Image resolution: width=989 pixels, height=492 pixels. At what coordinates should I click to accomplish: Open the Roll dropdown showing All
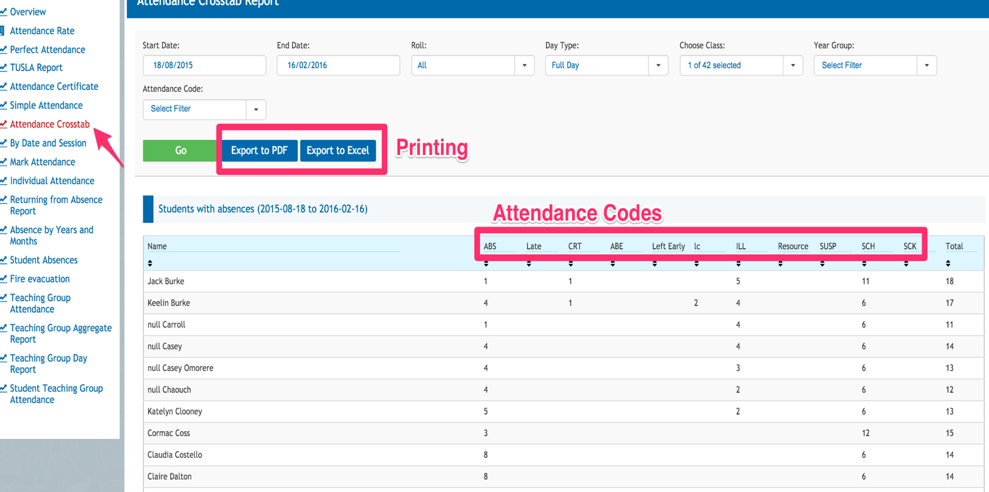coord(472,66)
